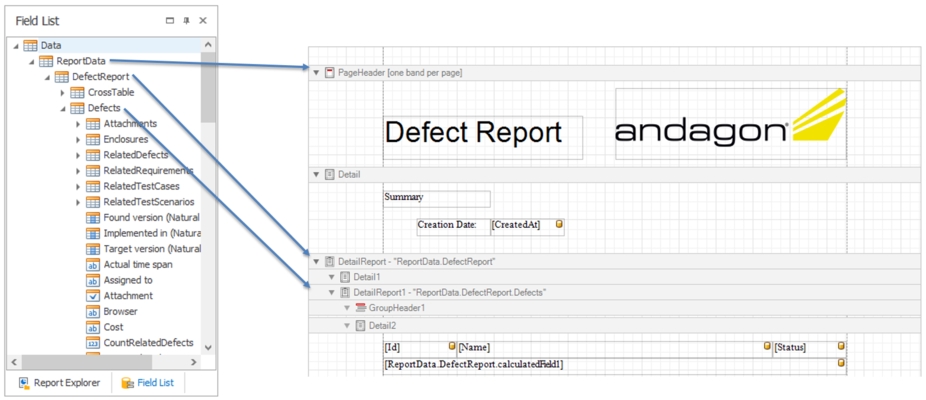Switch to the Report Explorer tab
Image resolution: width=926 pixels, height=400 pixels.
[x=58, y=382]
